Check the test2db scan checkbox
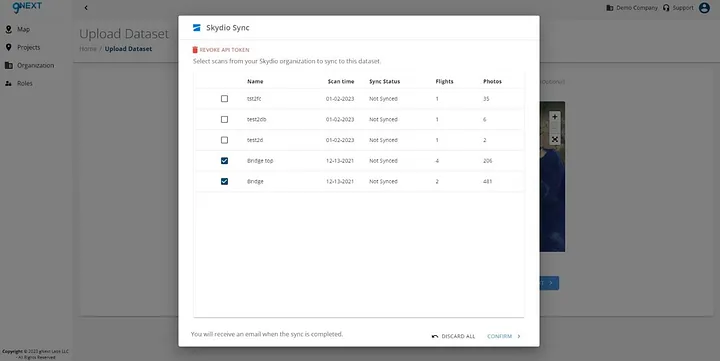Viewport: 720px width, 361px height. (224, 119)
